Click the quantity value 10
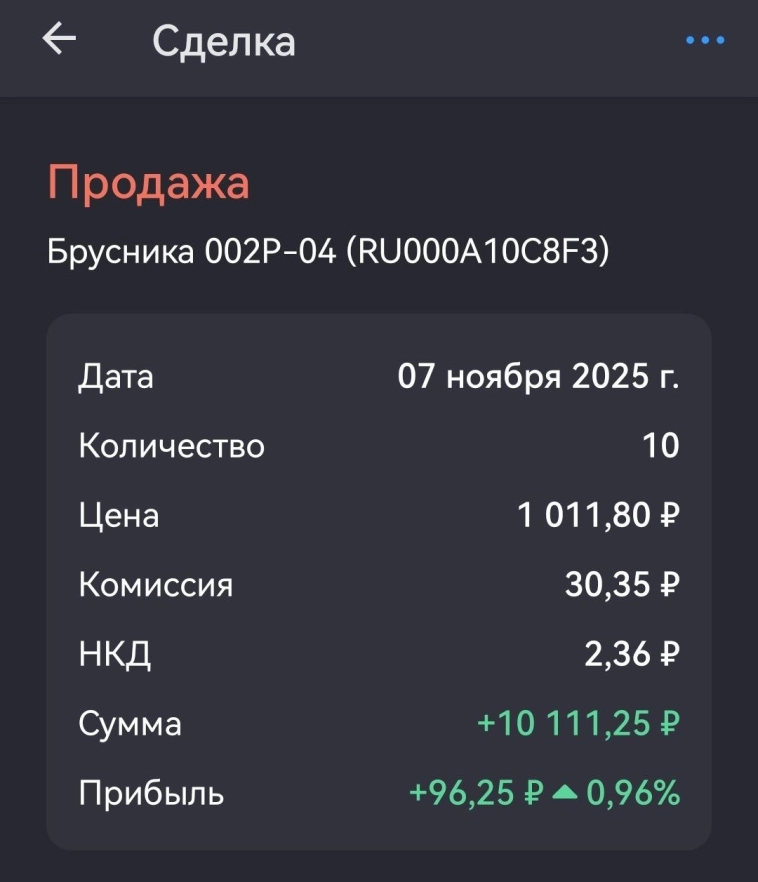 coord(660,446)
